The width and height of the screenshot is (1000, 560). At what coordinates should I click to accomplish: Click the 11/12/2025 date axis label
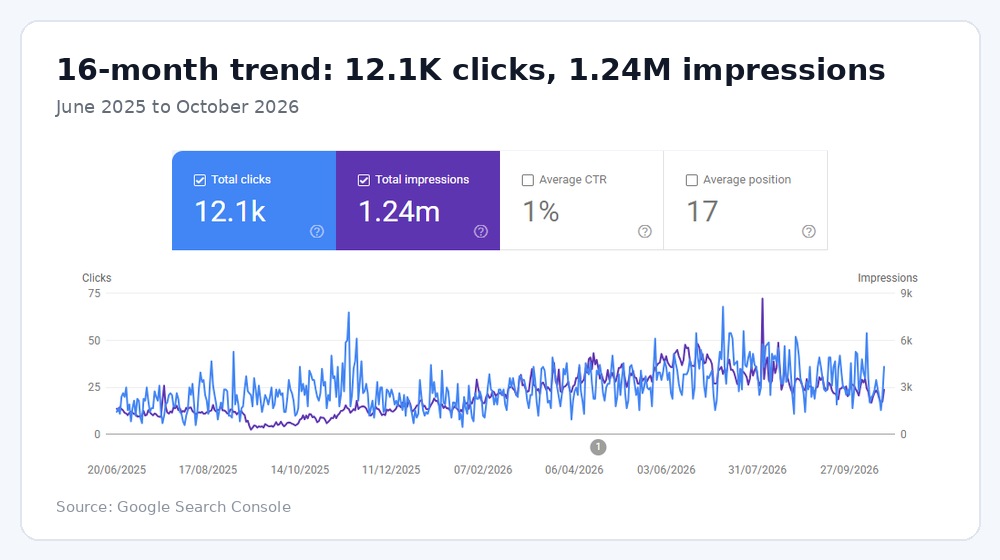(391, 470)
